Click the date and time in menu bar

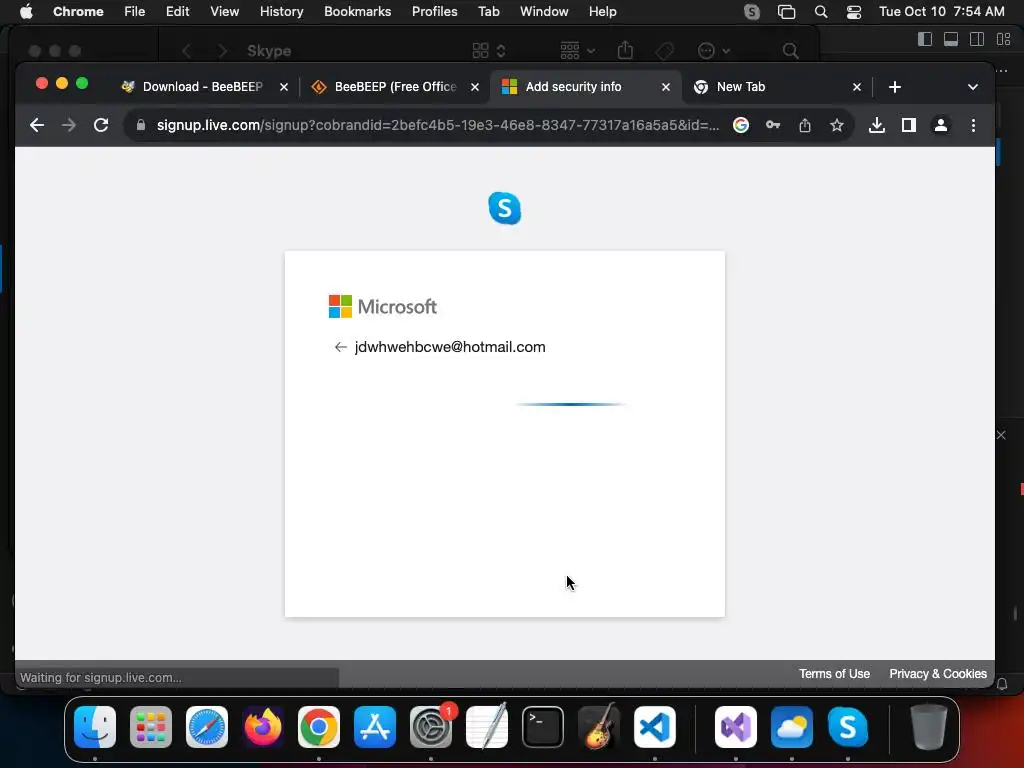point(942,12)
